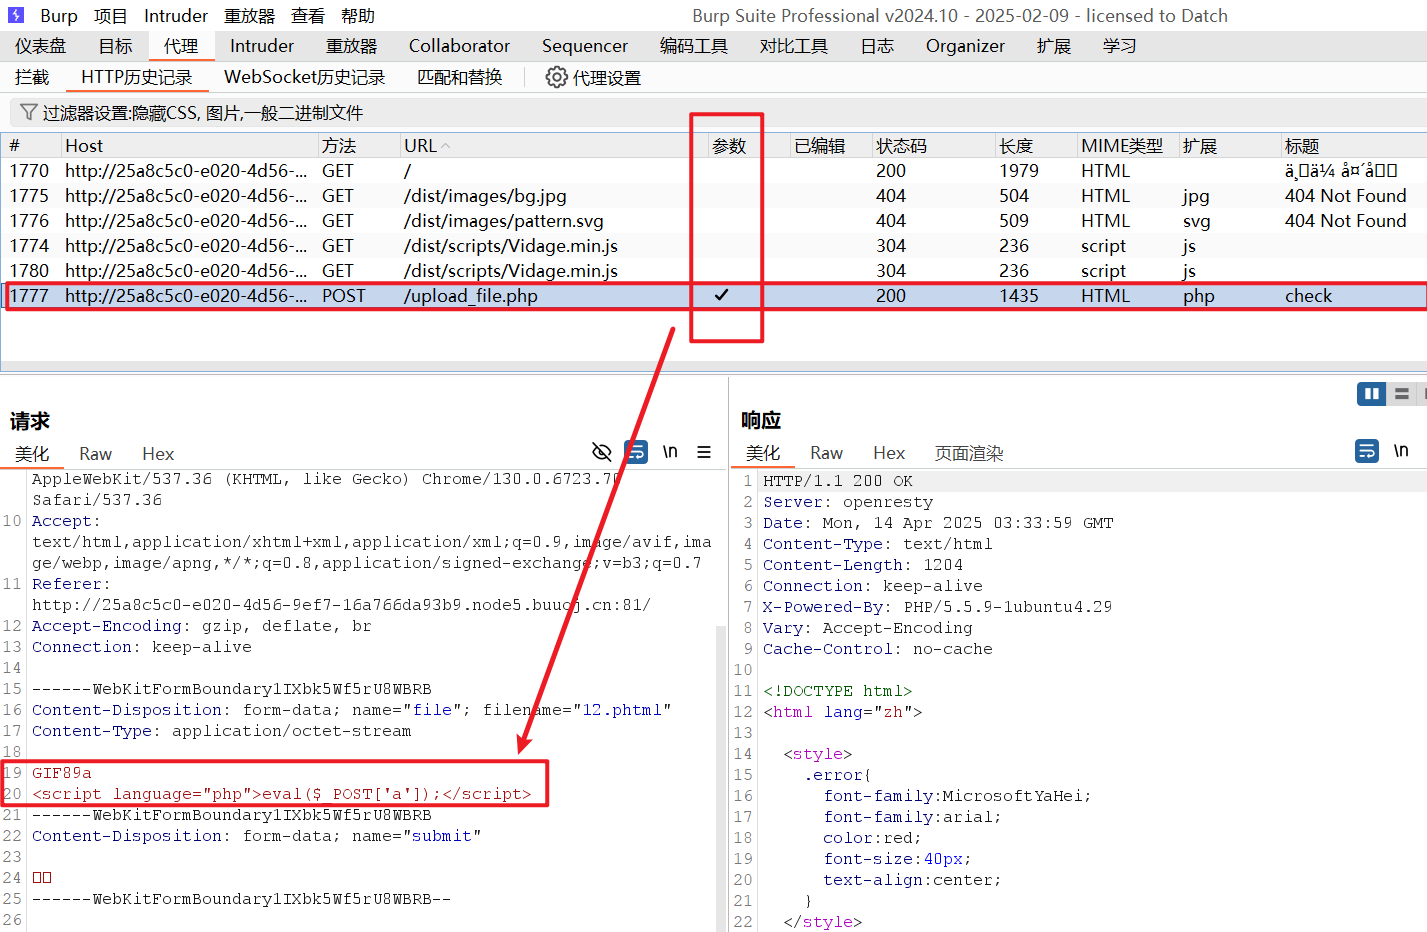This screenshot has width=1427, height=932.
Task: Toggle word wrap icon in response panel
Action: (x=1367, y=451)
